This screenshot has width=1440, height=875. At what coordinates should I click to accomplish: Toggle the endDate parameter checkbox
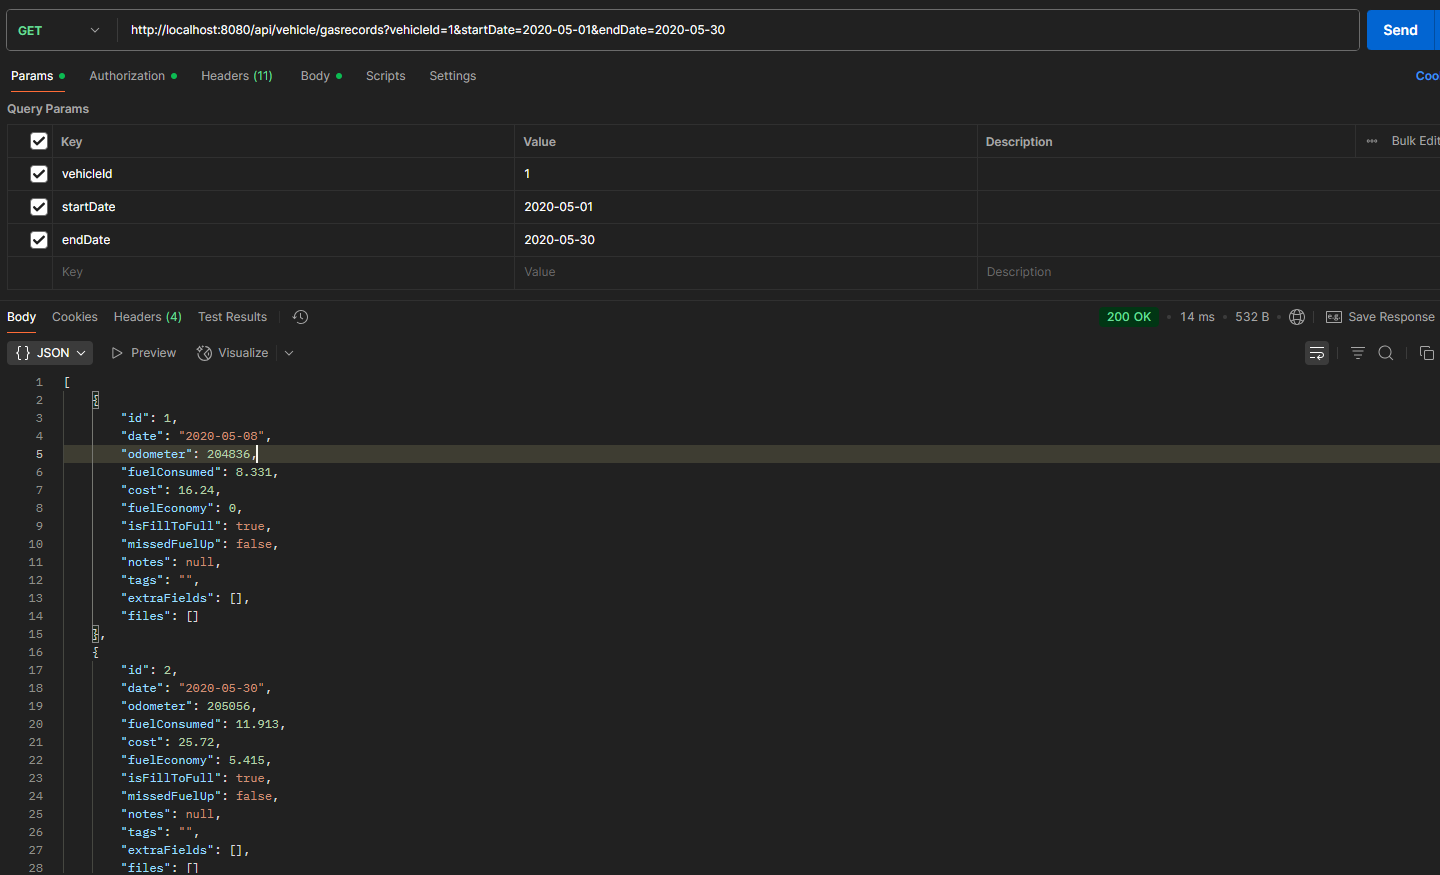(x=39, y=240)
